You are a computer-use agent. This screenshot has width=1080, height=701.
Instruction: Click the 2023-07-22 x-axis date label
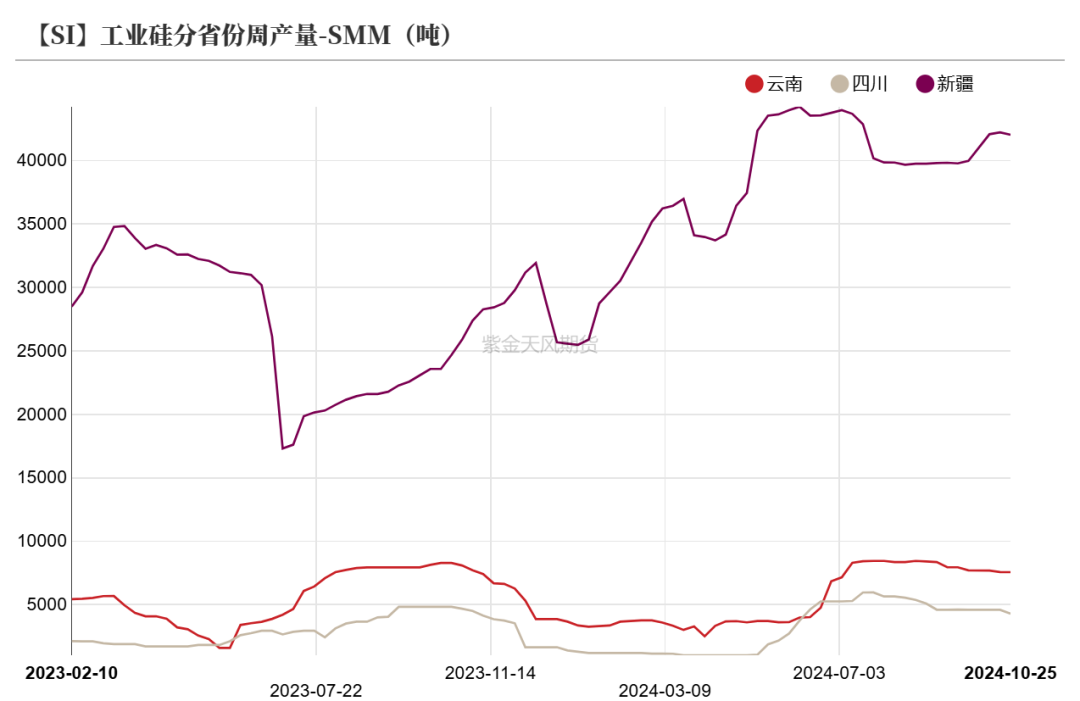[316, 691]
